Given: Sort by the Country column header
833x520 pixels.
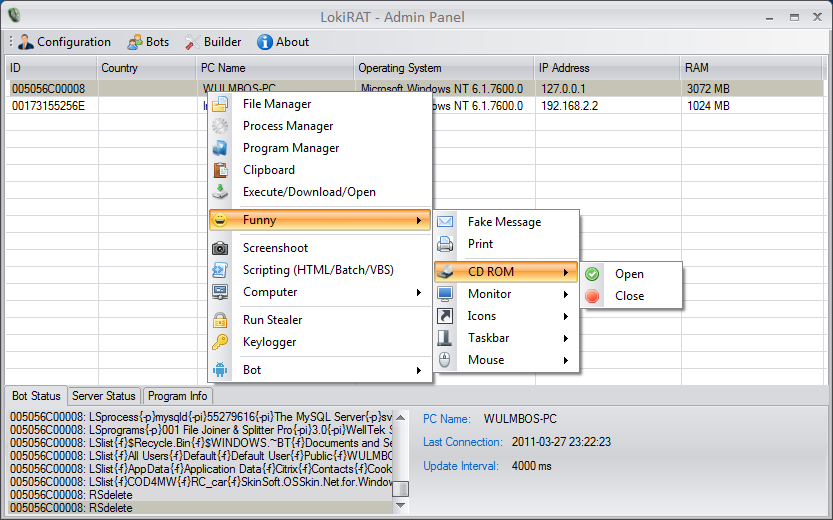Looking at the screenshot, I should tap(146, 68).
